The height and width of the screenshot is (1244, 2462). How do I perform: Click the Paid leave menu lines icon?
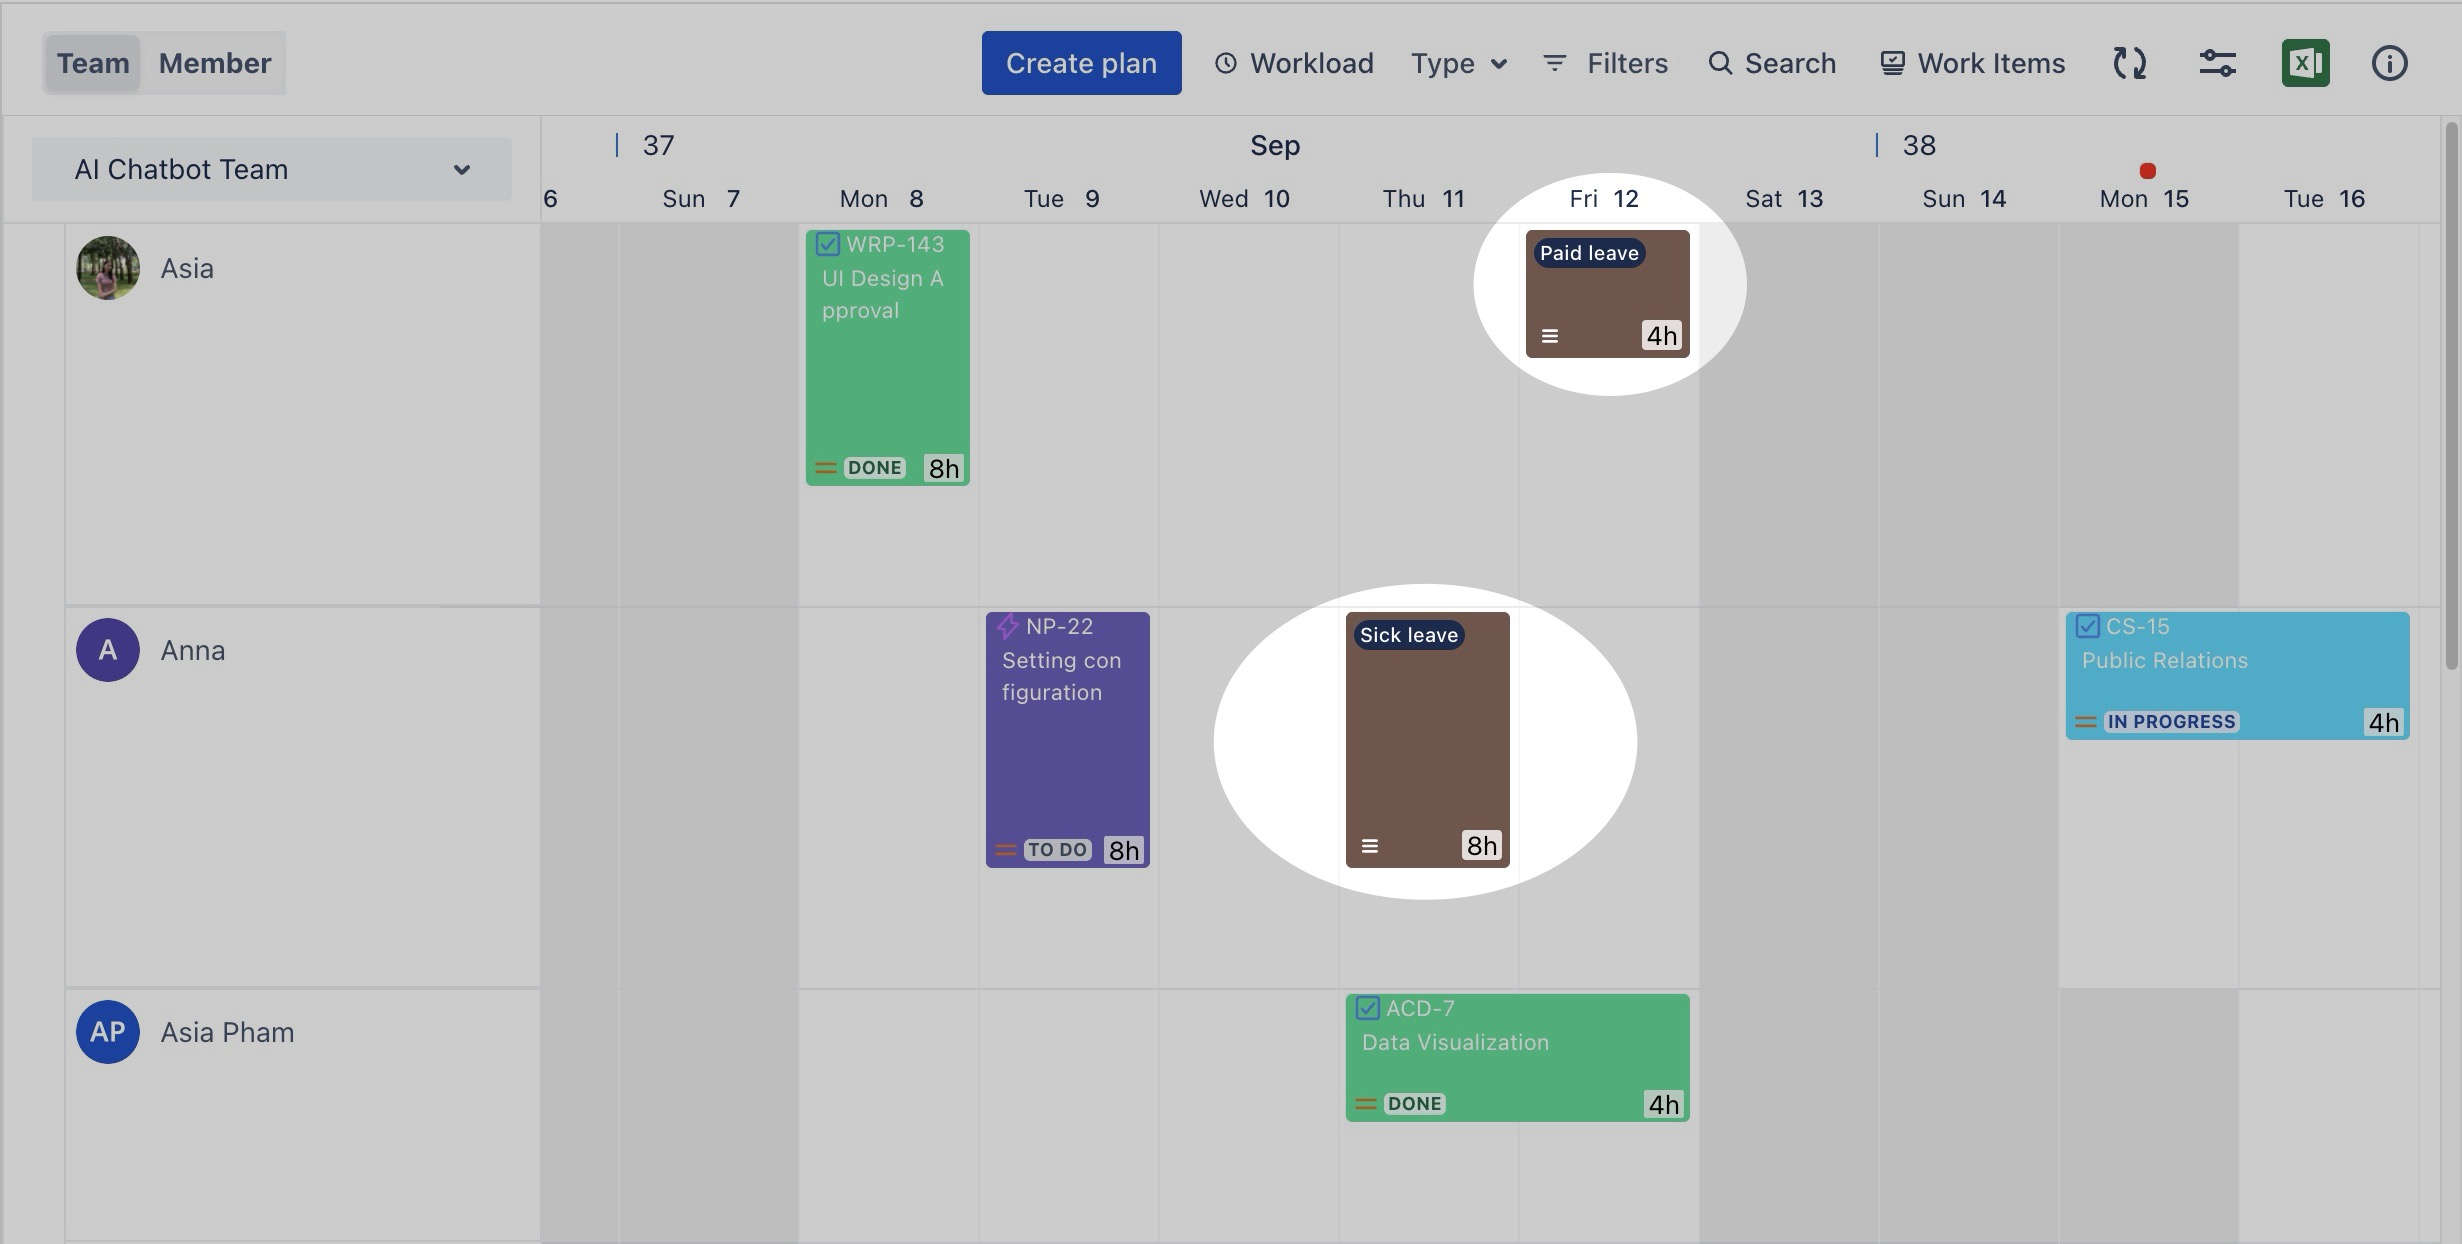[x=1550, y=336]
